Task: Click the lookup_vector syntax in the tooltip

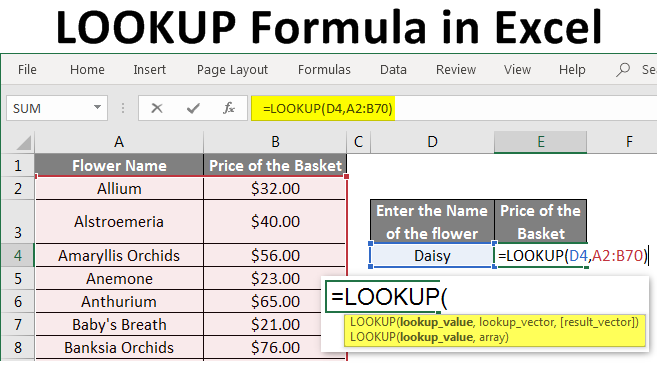Action: (x=517, y=322)
